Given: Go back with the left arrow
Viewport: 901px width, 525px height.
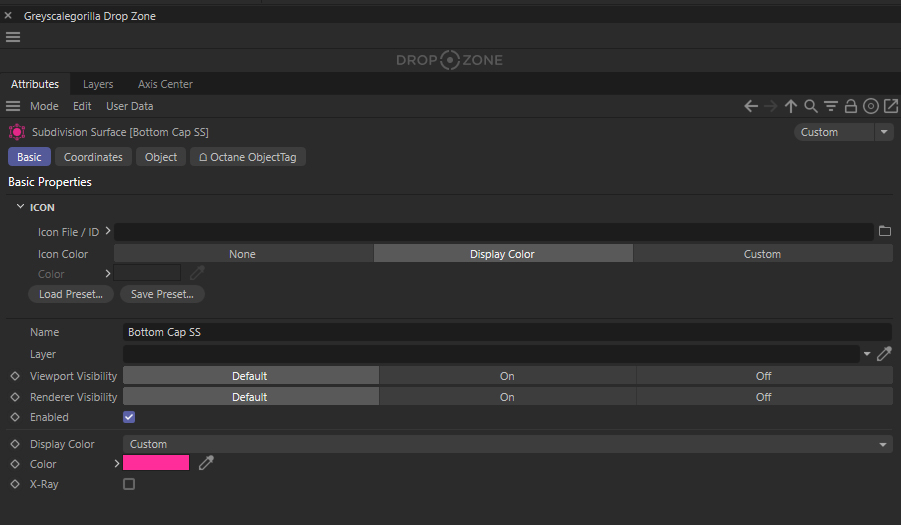Looking at the screenshot, I should (x=750, y=106).
